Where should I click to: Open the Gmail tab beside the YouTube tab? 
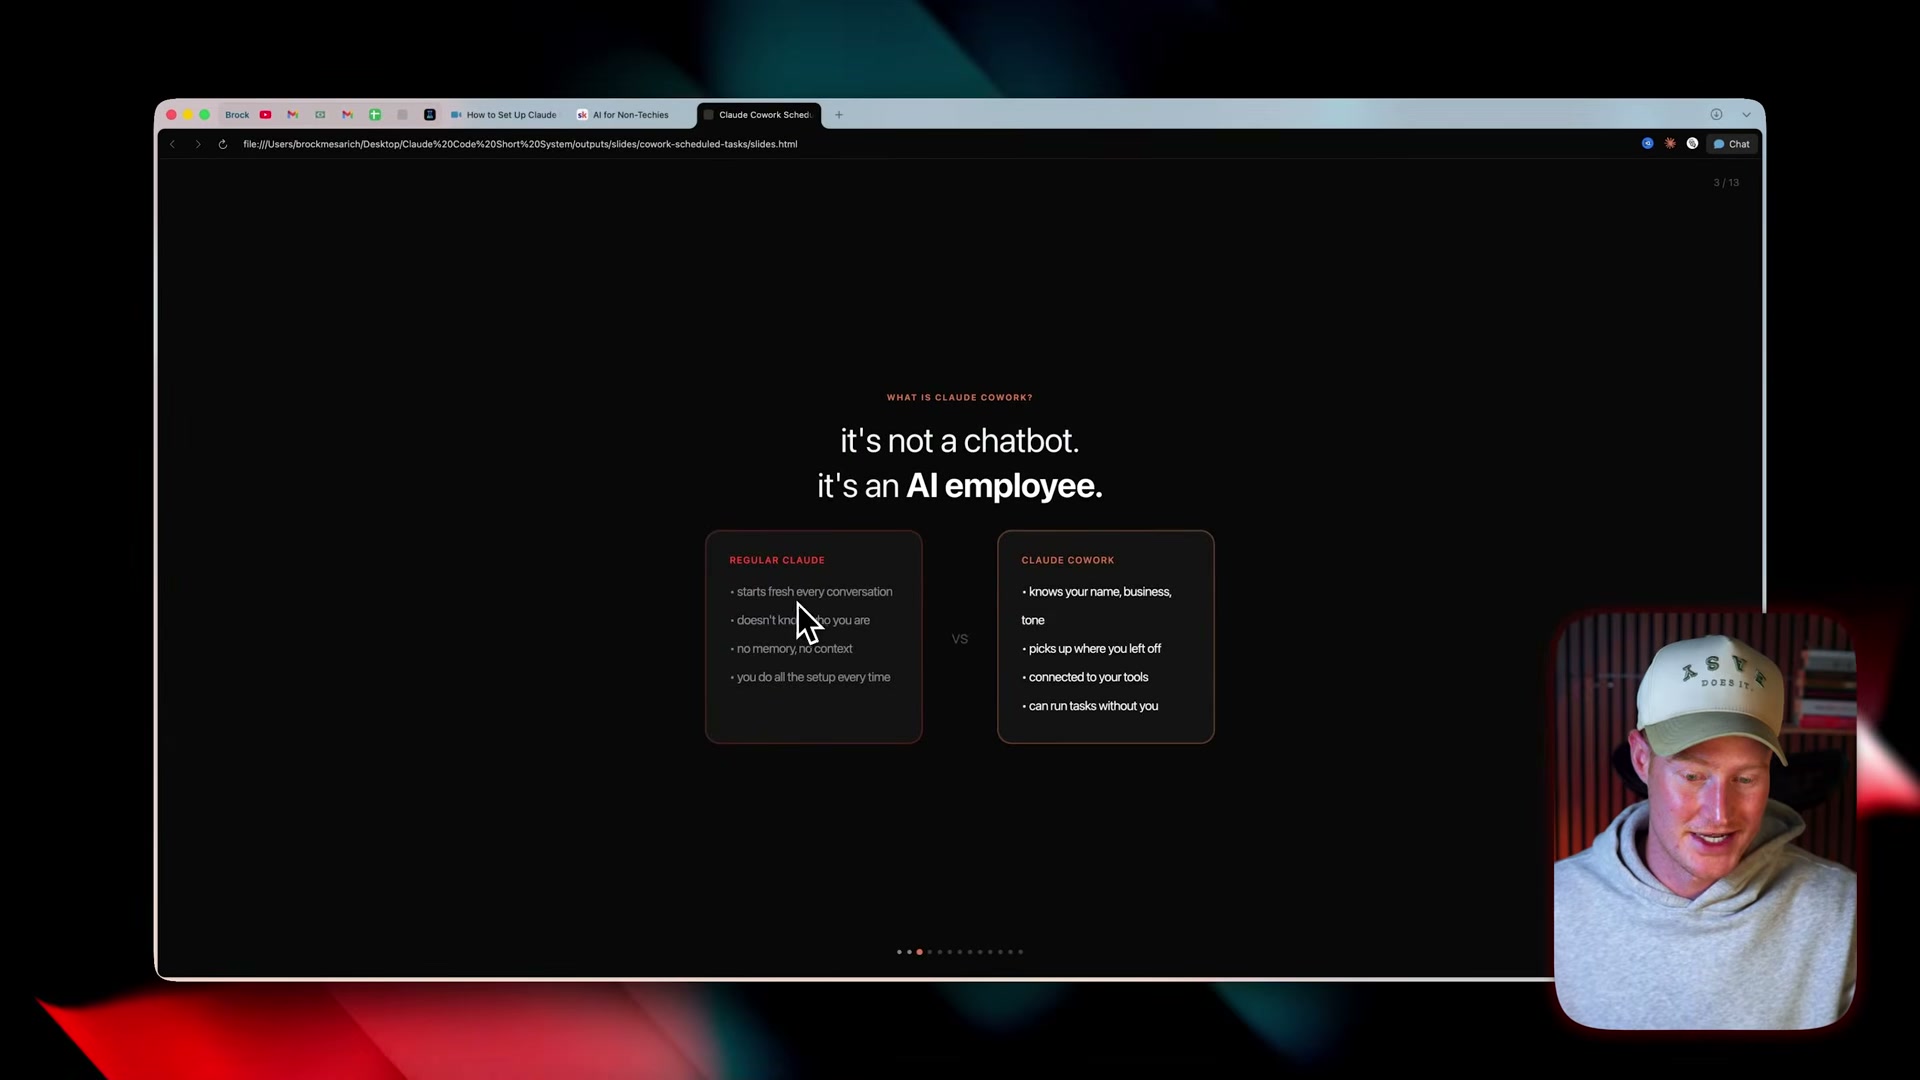[x=293, y=115]
